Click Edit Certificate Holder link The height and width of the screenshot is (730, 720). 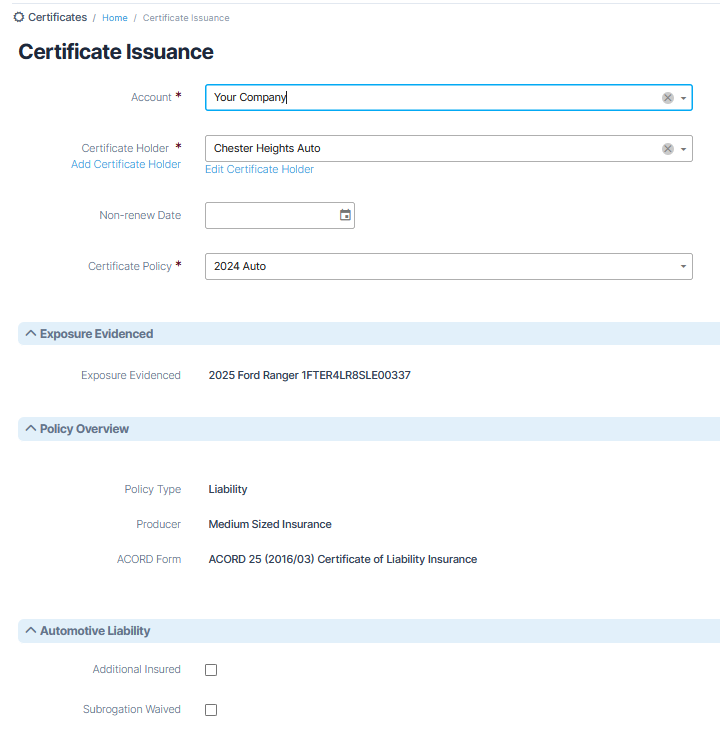tap(259, 170)
